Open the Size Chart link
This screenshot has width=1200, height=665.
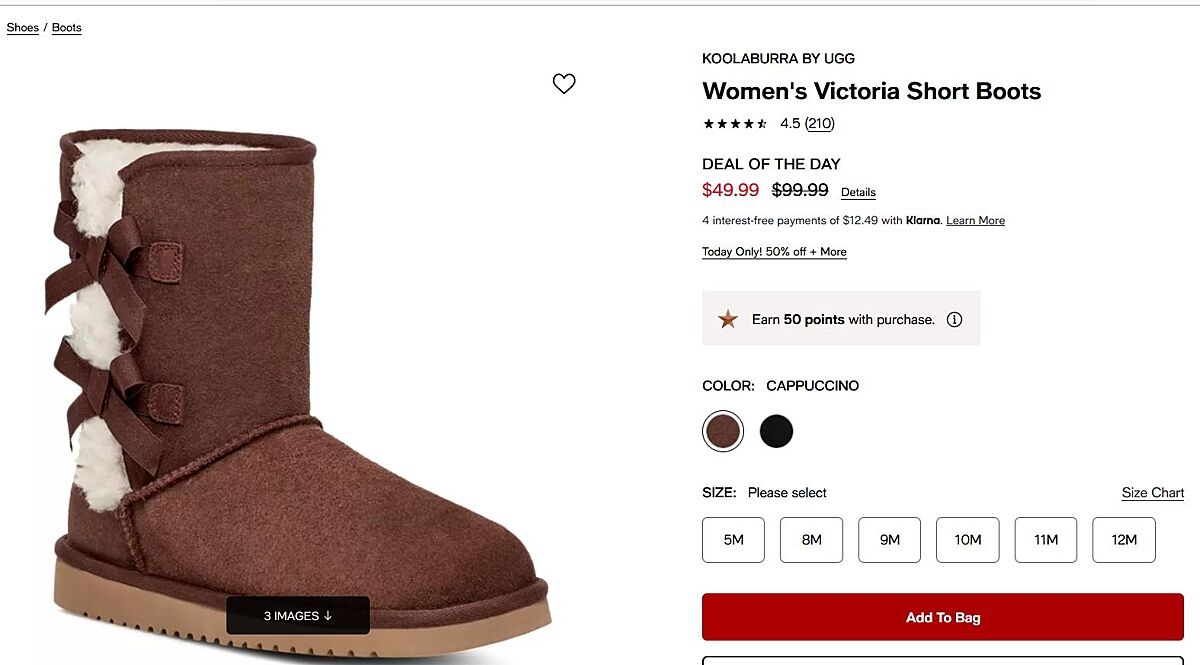point(1152,493)
